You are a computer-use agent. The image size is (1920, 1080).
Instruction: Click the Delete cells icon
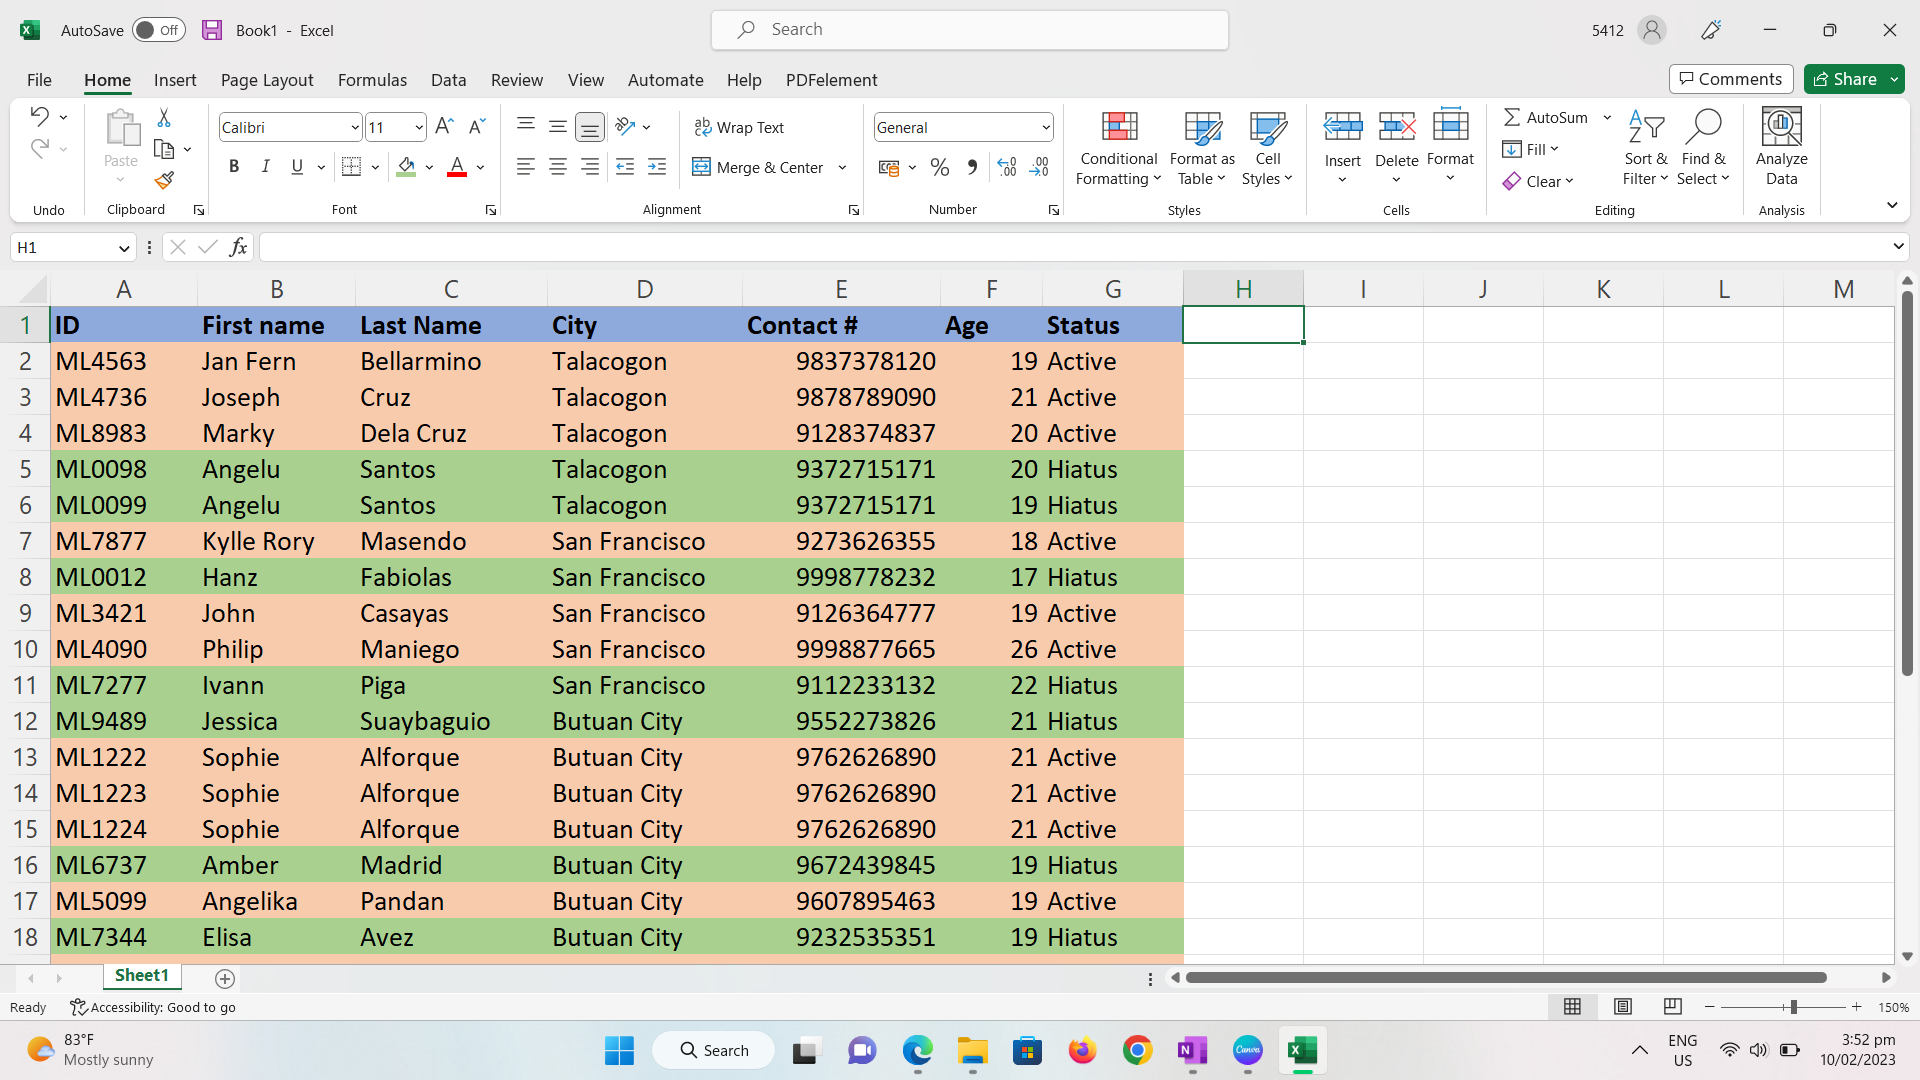pos(1397,127)
